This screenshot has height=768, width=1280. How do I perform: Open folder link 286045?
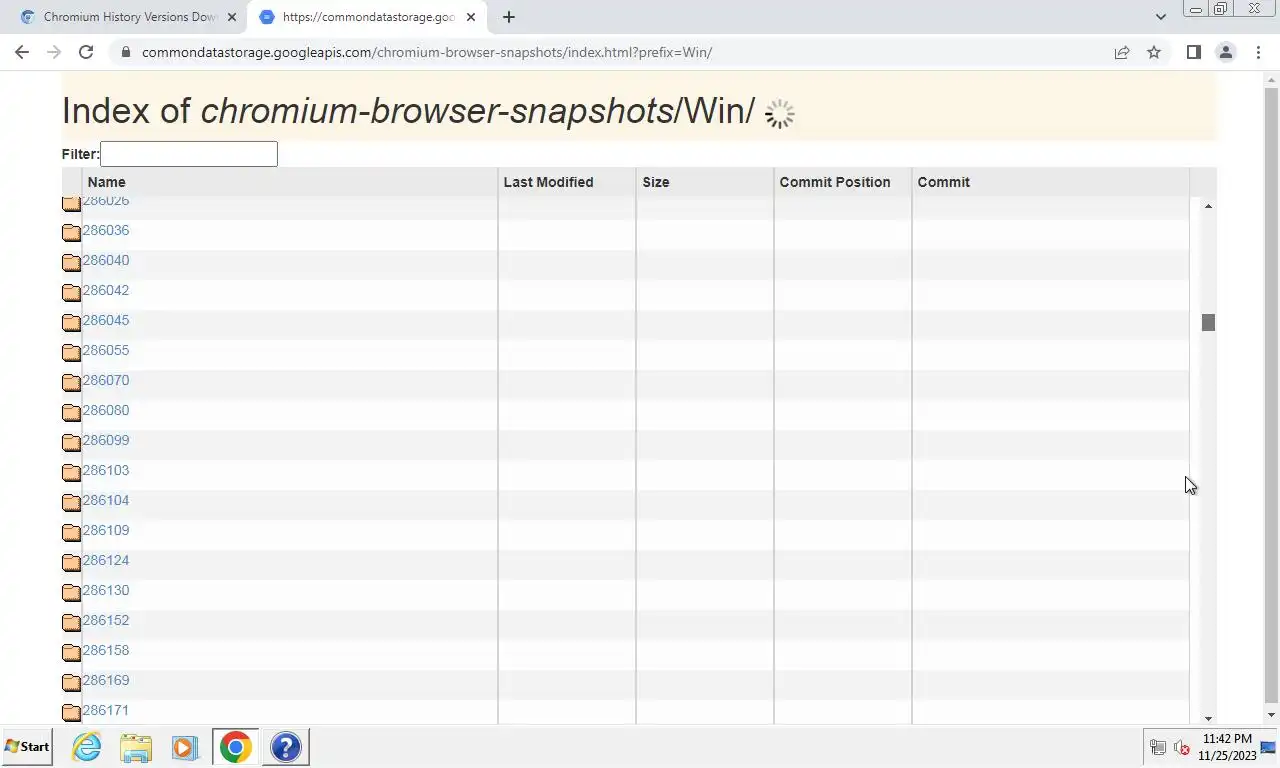pos(106,320)
